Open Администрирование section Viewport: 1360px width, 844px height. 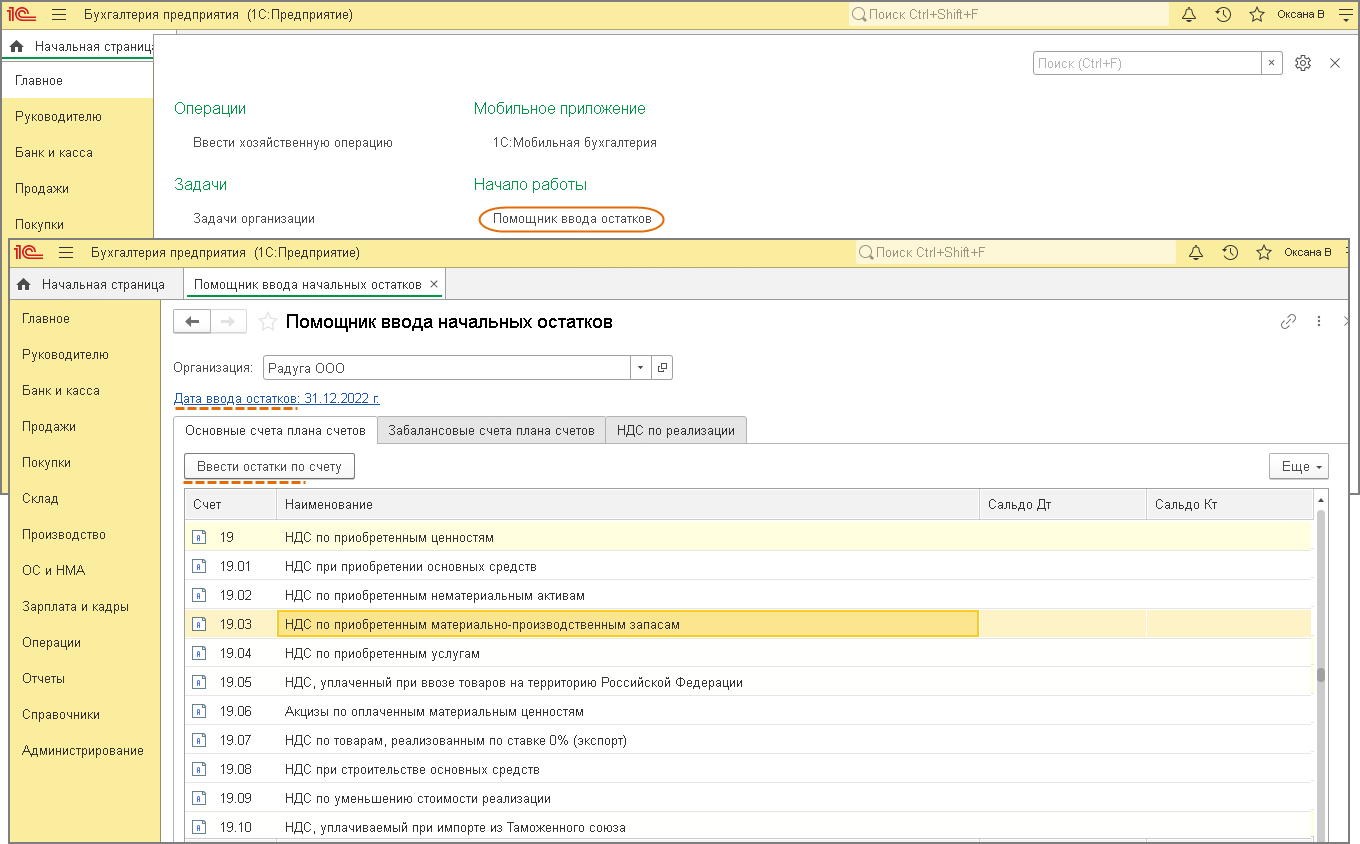83,750
